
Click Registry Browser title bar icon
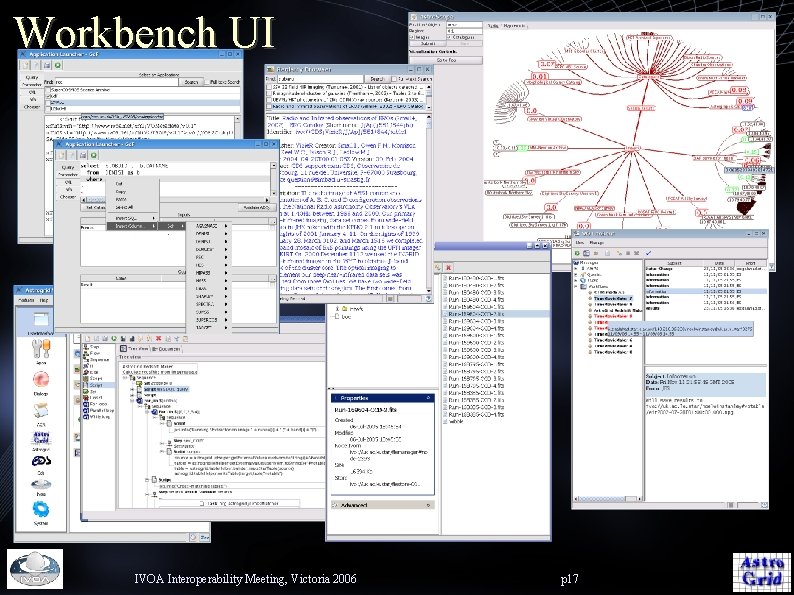271,69
